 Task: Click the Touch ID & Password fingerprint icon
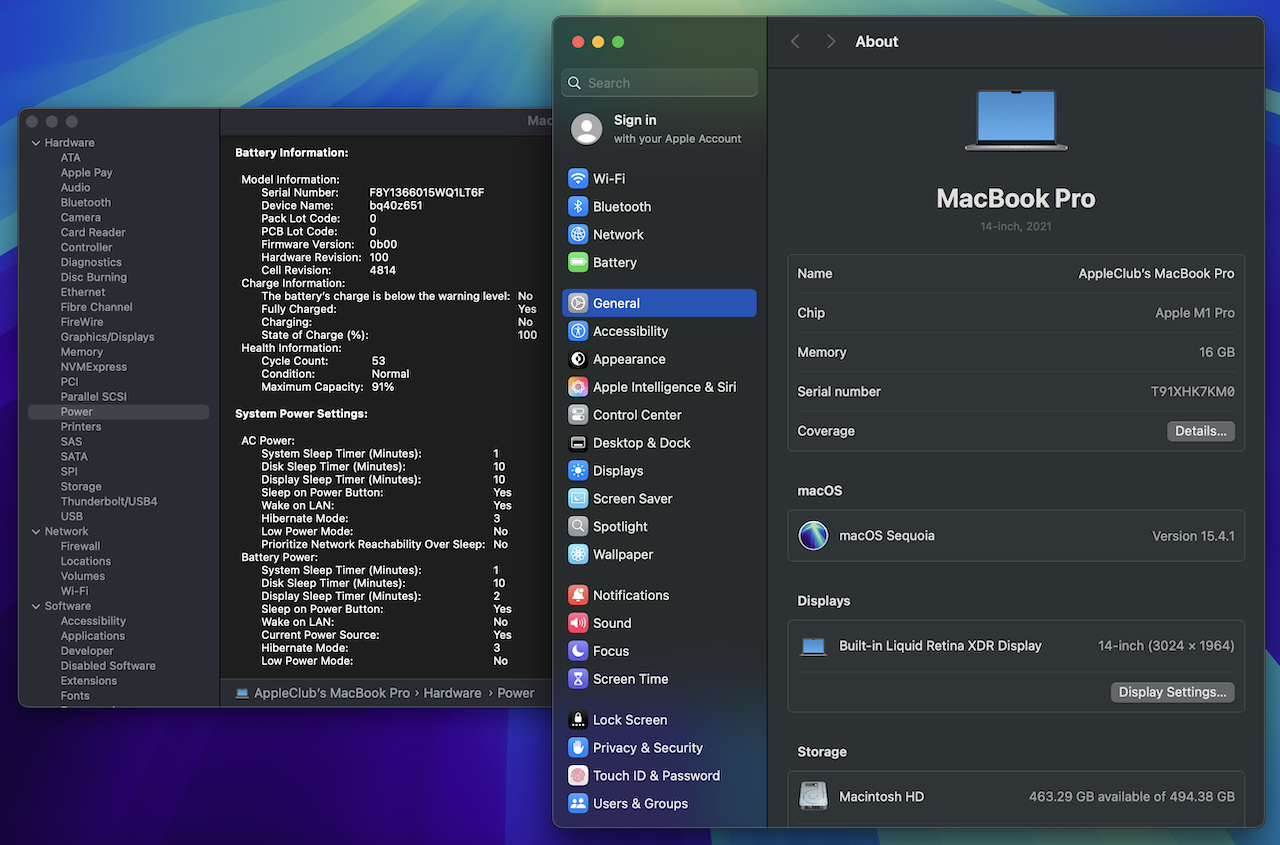coord(578,776)
